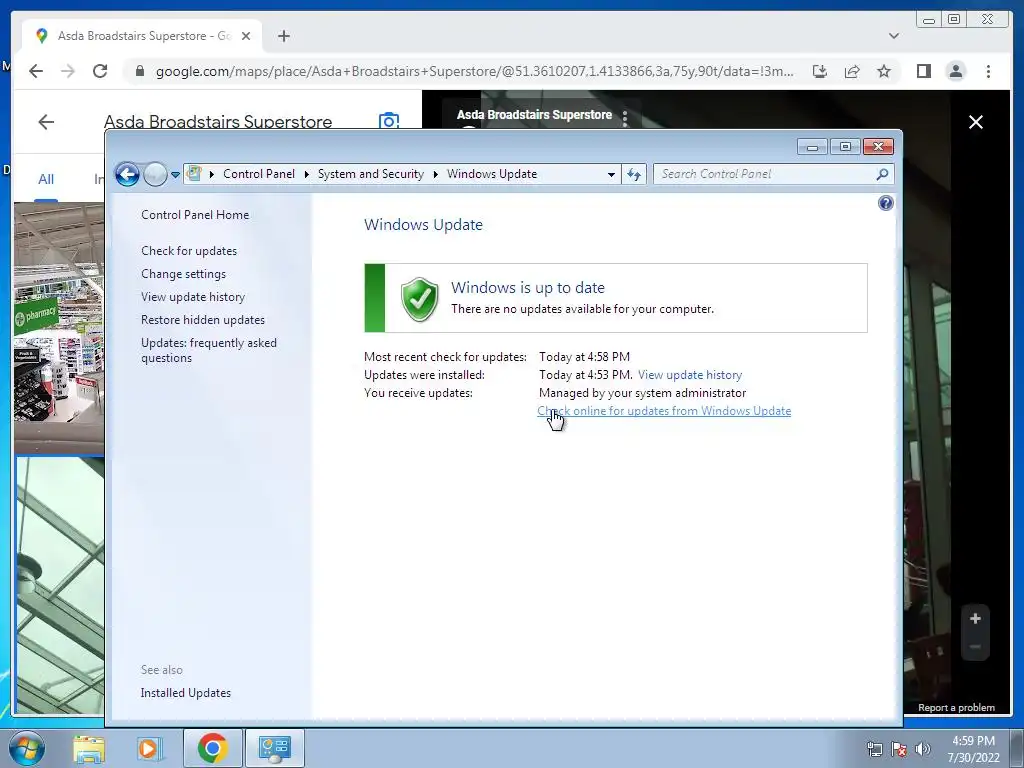This screenshot has height=768, width=1024.
Task: Open the blue help question mark icon
Action: [x=886, y=203]
